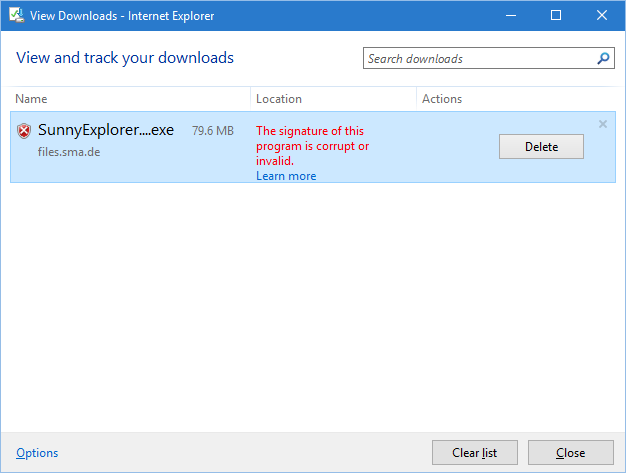Open the Learn more link

(x=286, y=176)
